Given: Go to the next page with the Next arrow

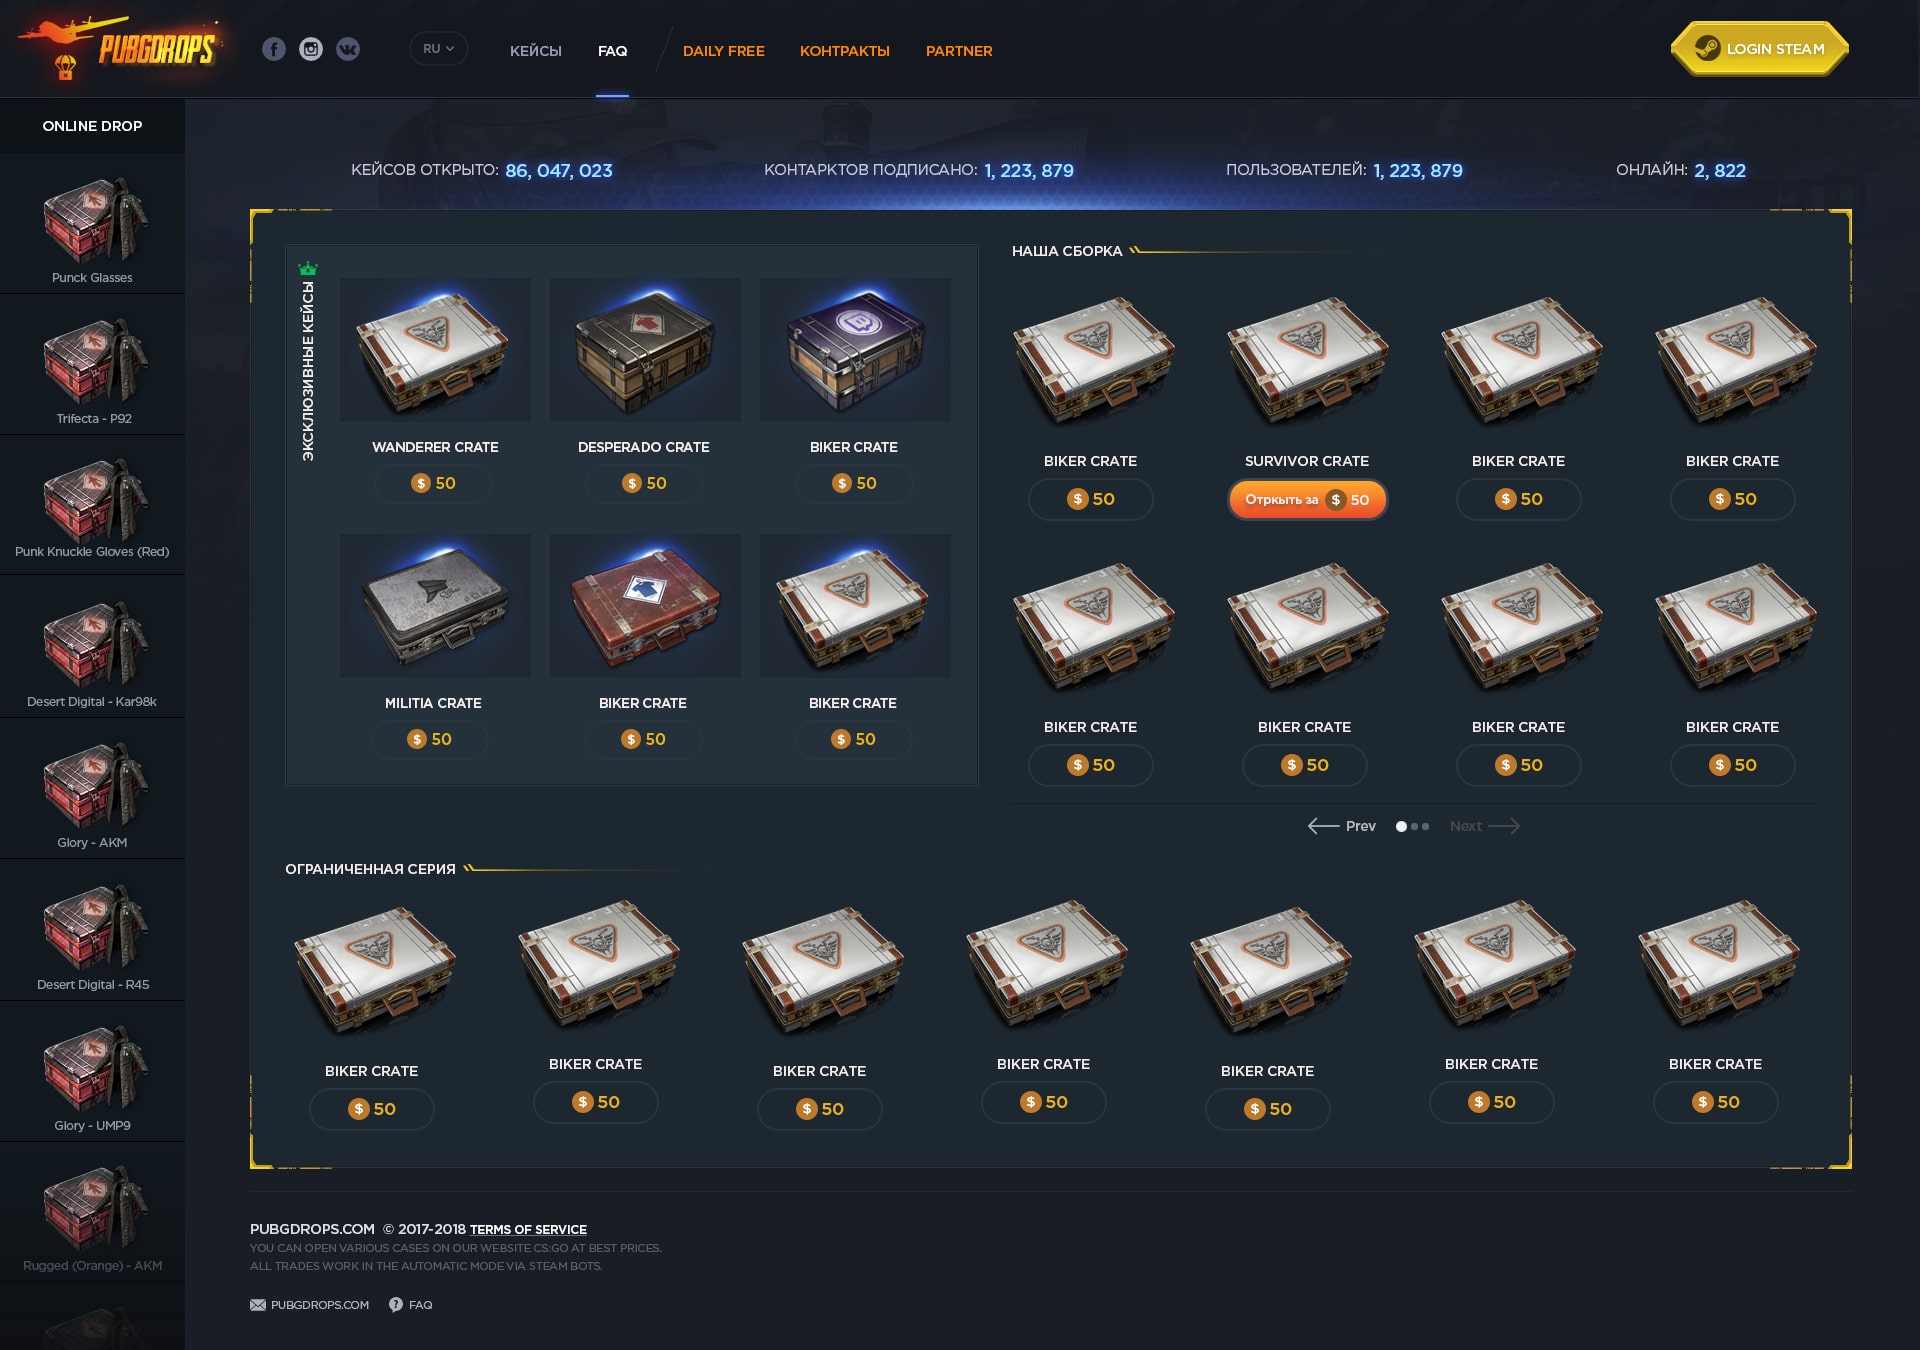Looking at the screenshot, I should click(x=1485, y=826).
